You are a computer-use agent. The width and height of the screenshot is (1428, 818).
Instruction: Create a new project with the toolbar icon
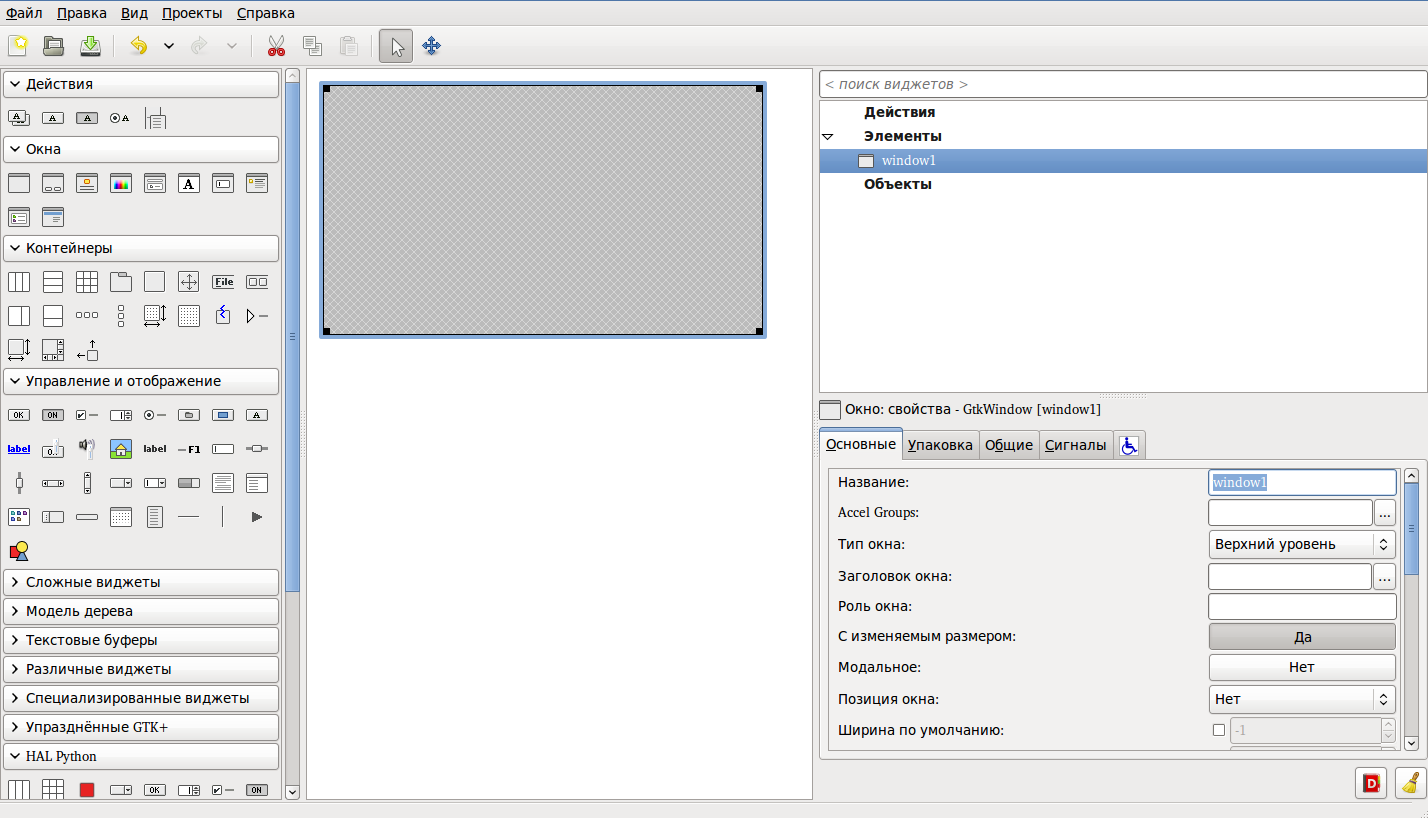[18, 46]
